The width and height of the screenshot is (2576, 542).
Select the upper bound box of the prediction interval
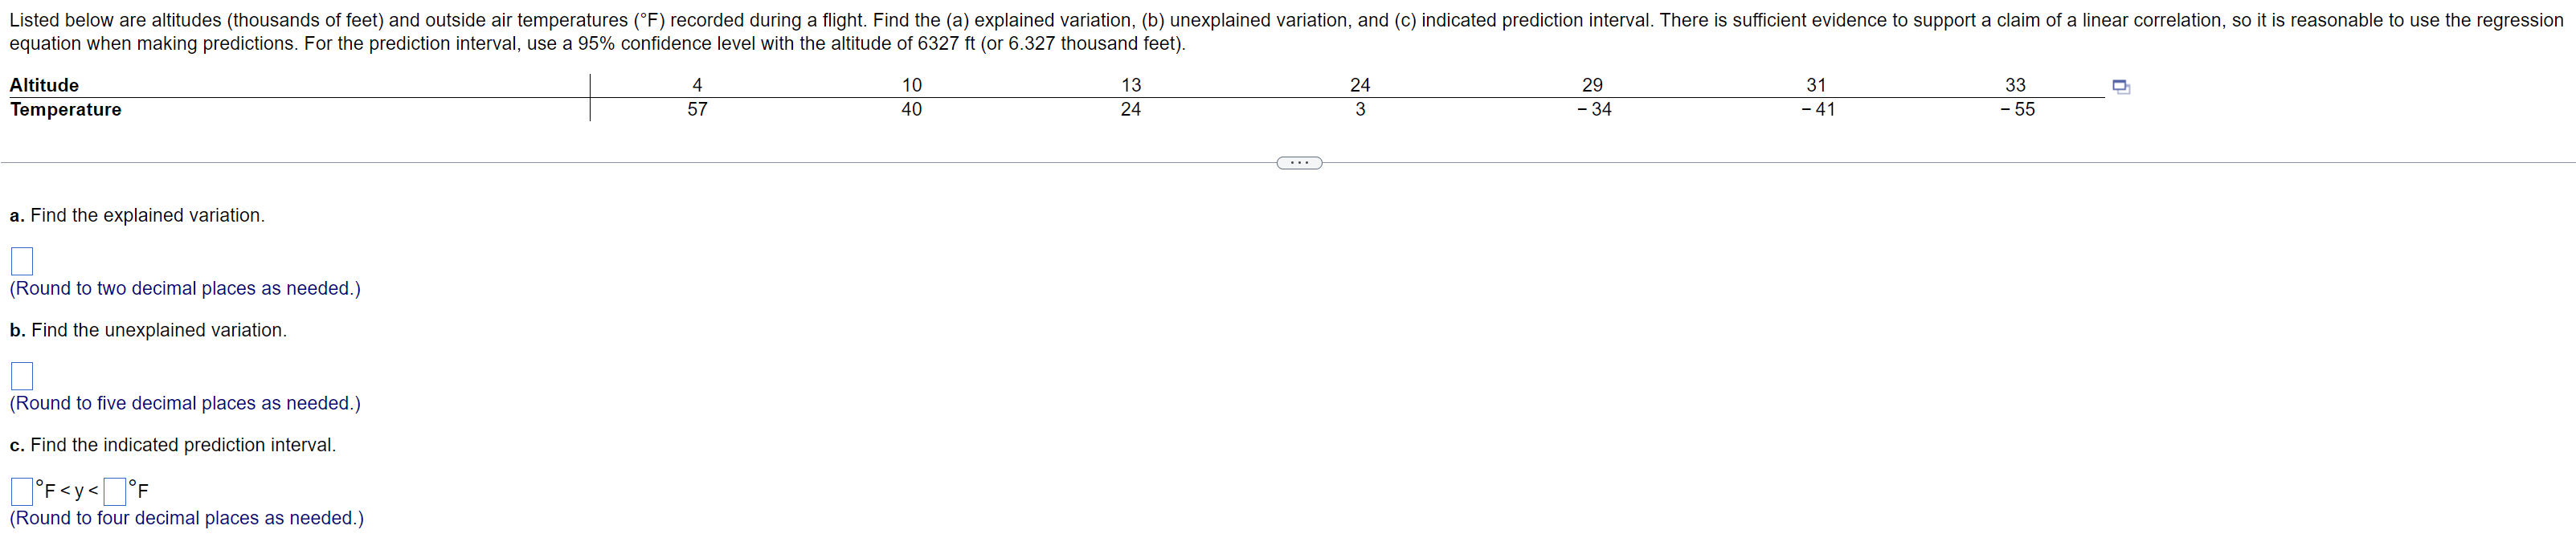[113, 492]
